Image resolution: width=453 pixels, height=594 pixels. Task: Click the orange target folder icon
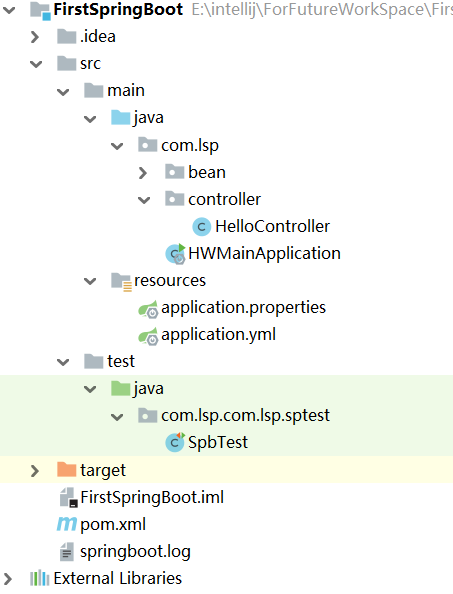67,469
